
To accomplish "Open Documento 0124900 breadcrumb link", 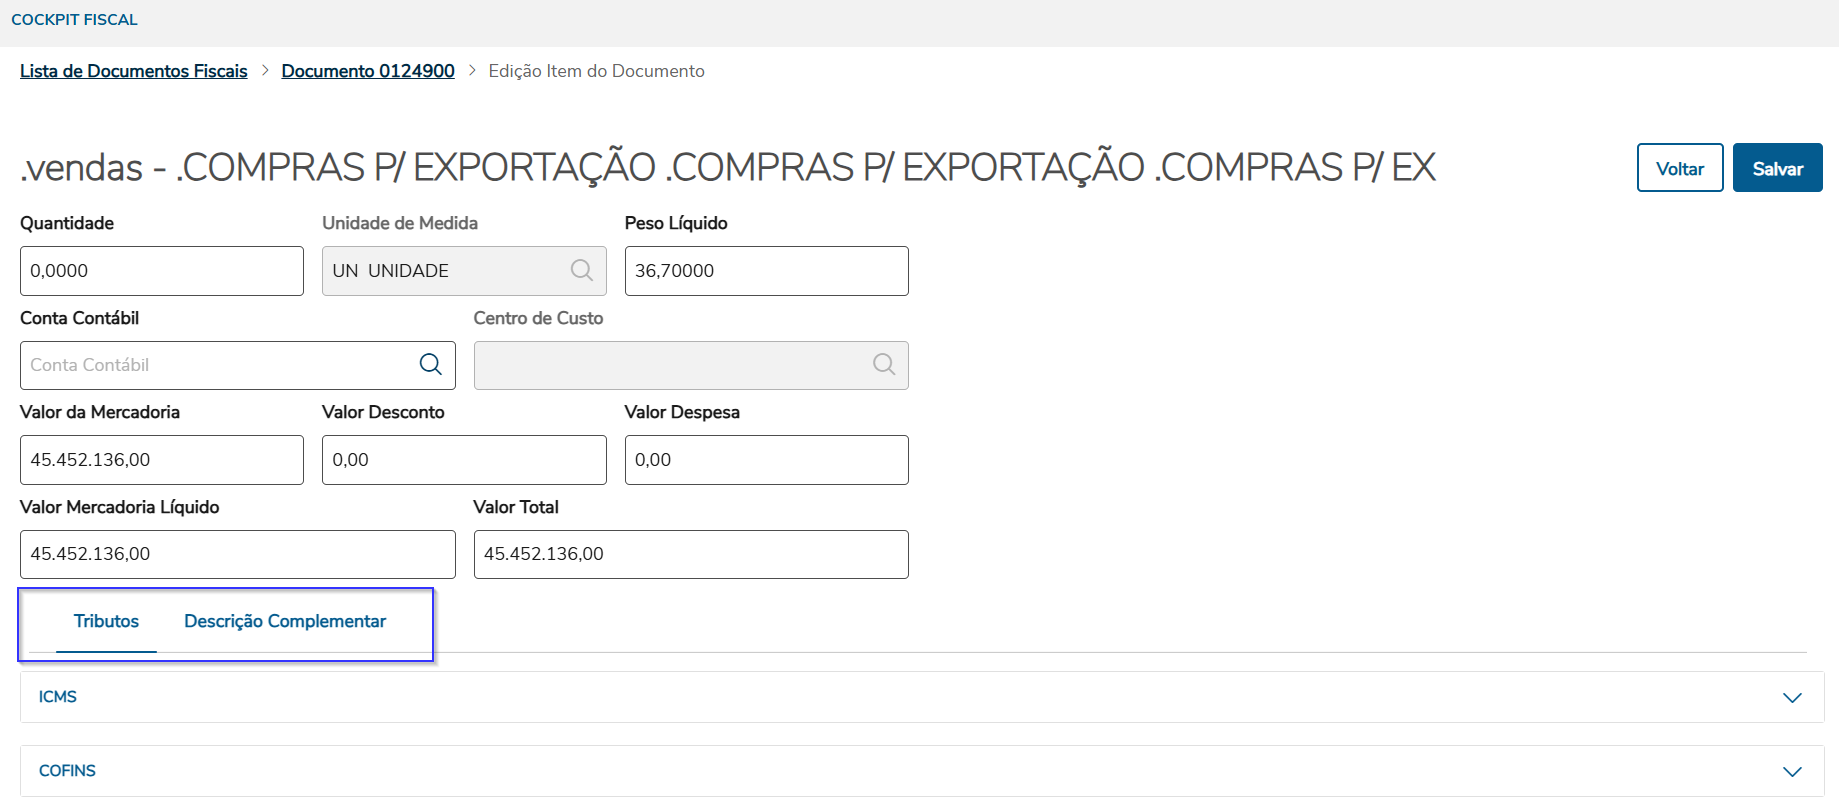I will pos(368,71).
